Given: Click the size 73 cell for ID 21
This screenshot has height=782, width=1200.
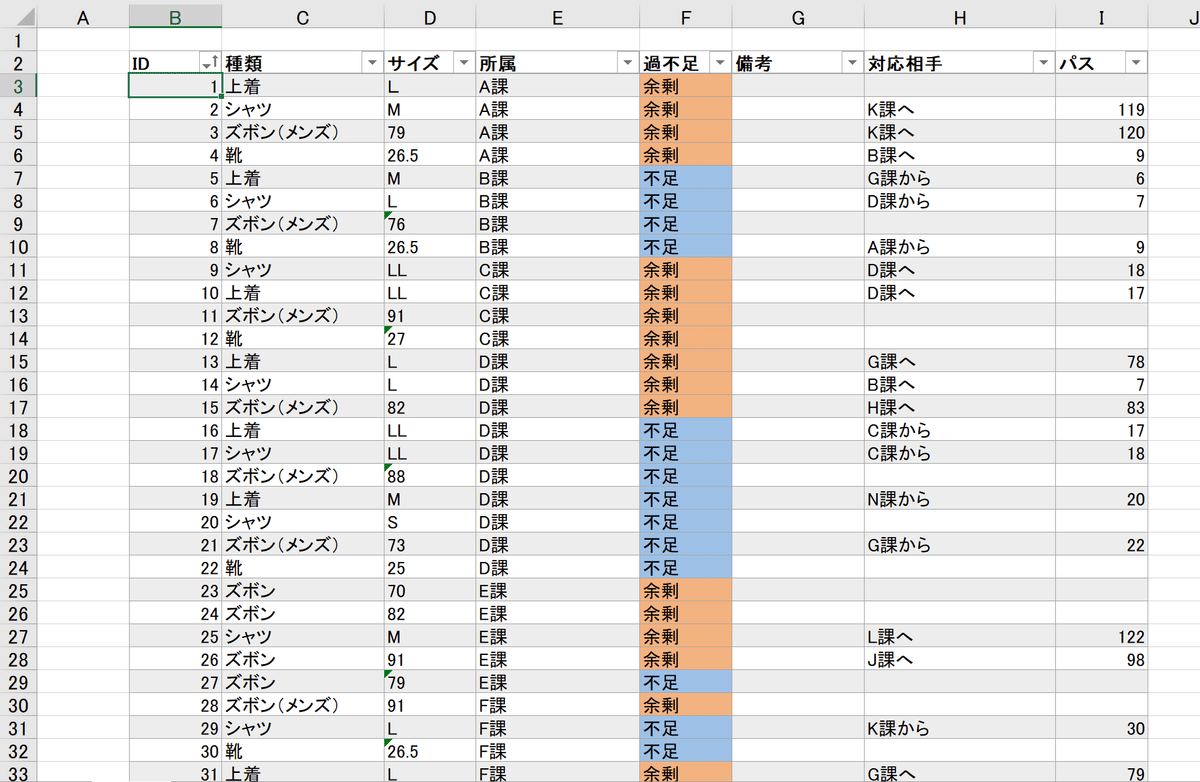Looking at the screenshot, I should 430,545.
